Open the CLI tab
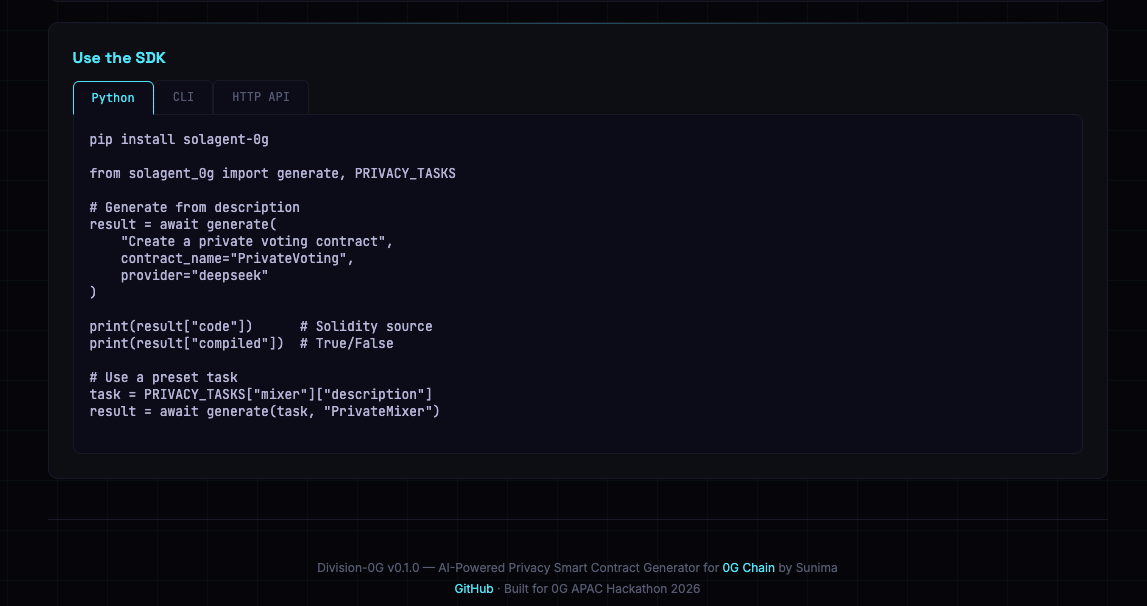 (x=183, y=98)
